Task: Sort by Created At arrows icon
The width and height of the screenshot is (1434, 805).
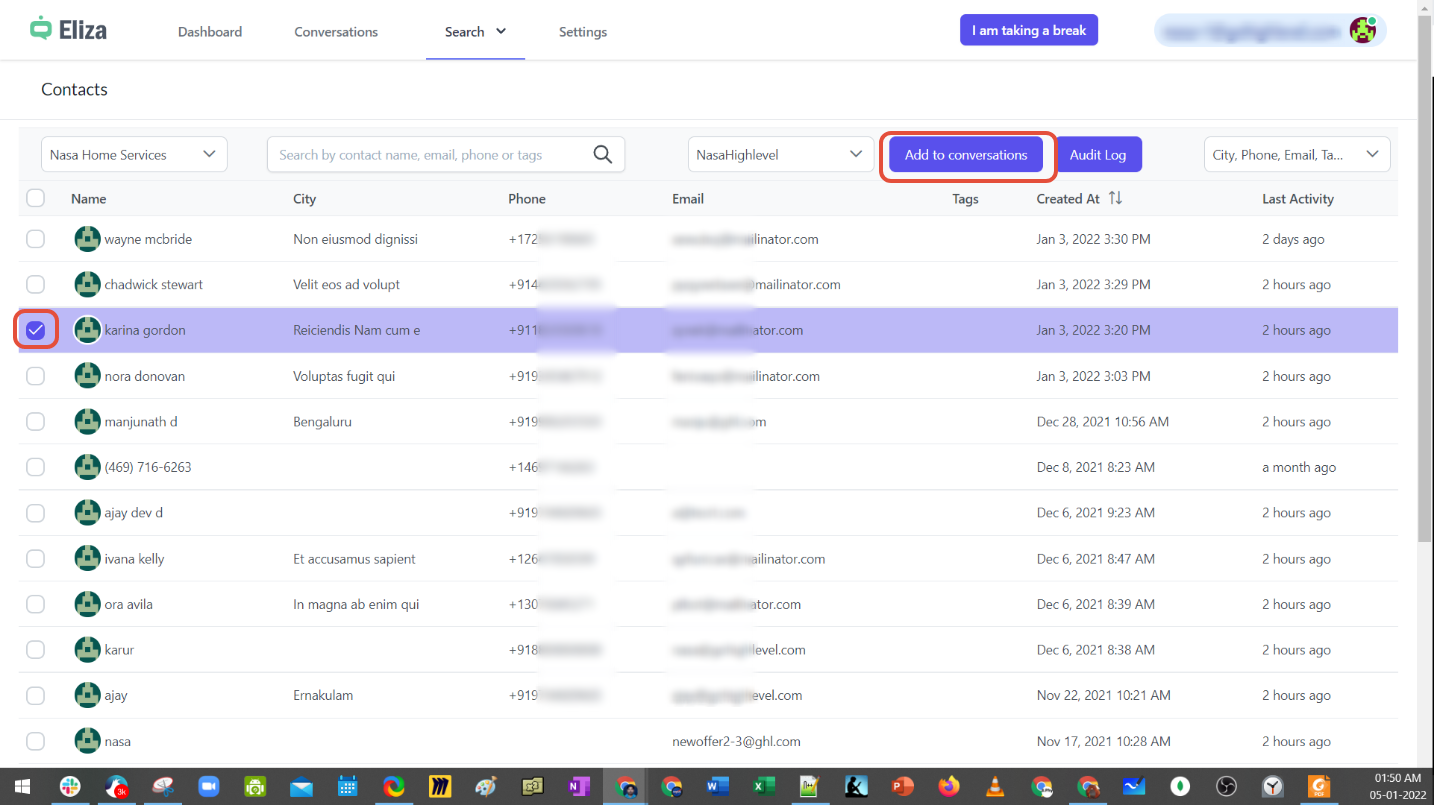Action: tap(1115, 199)
